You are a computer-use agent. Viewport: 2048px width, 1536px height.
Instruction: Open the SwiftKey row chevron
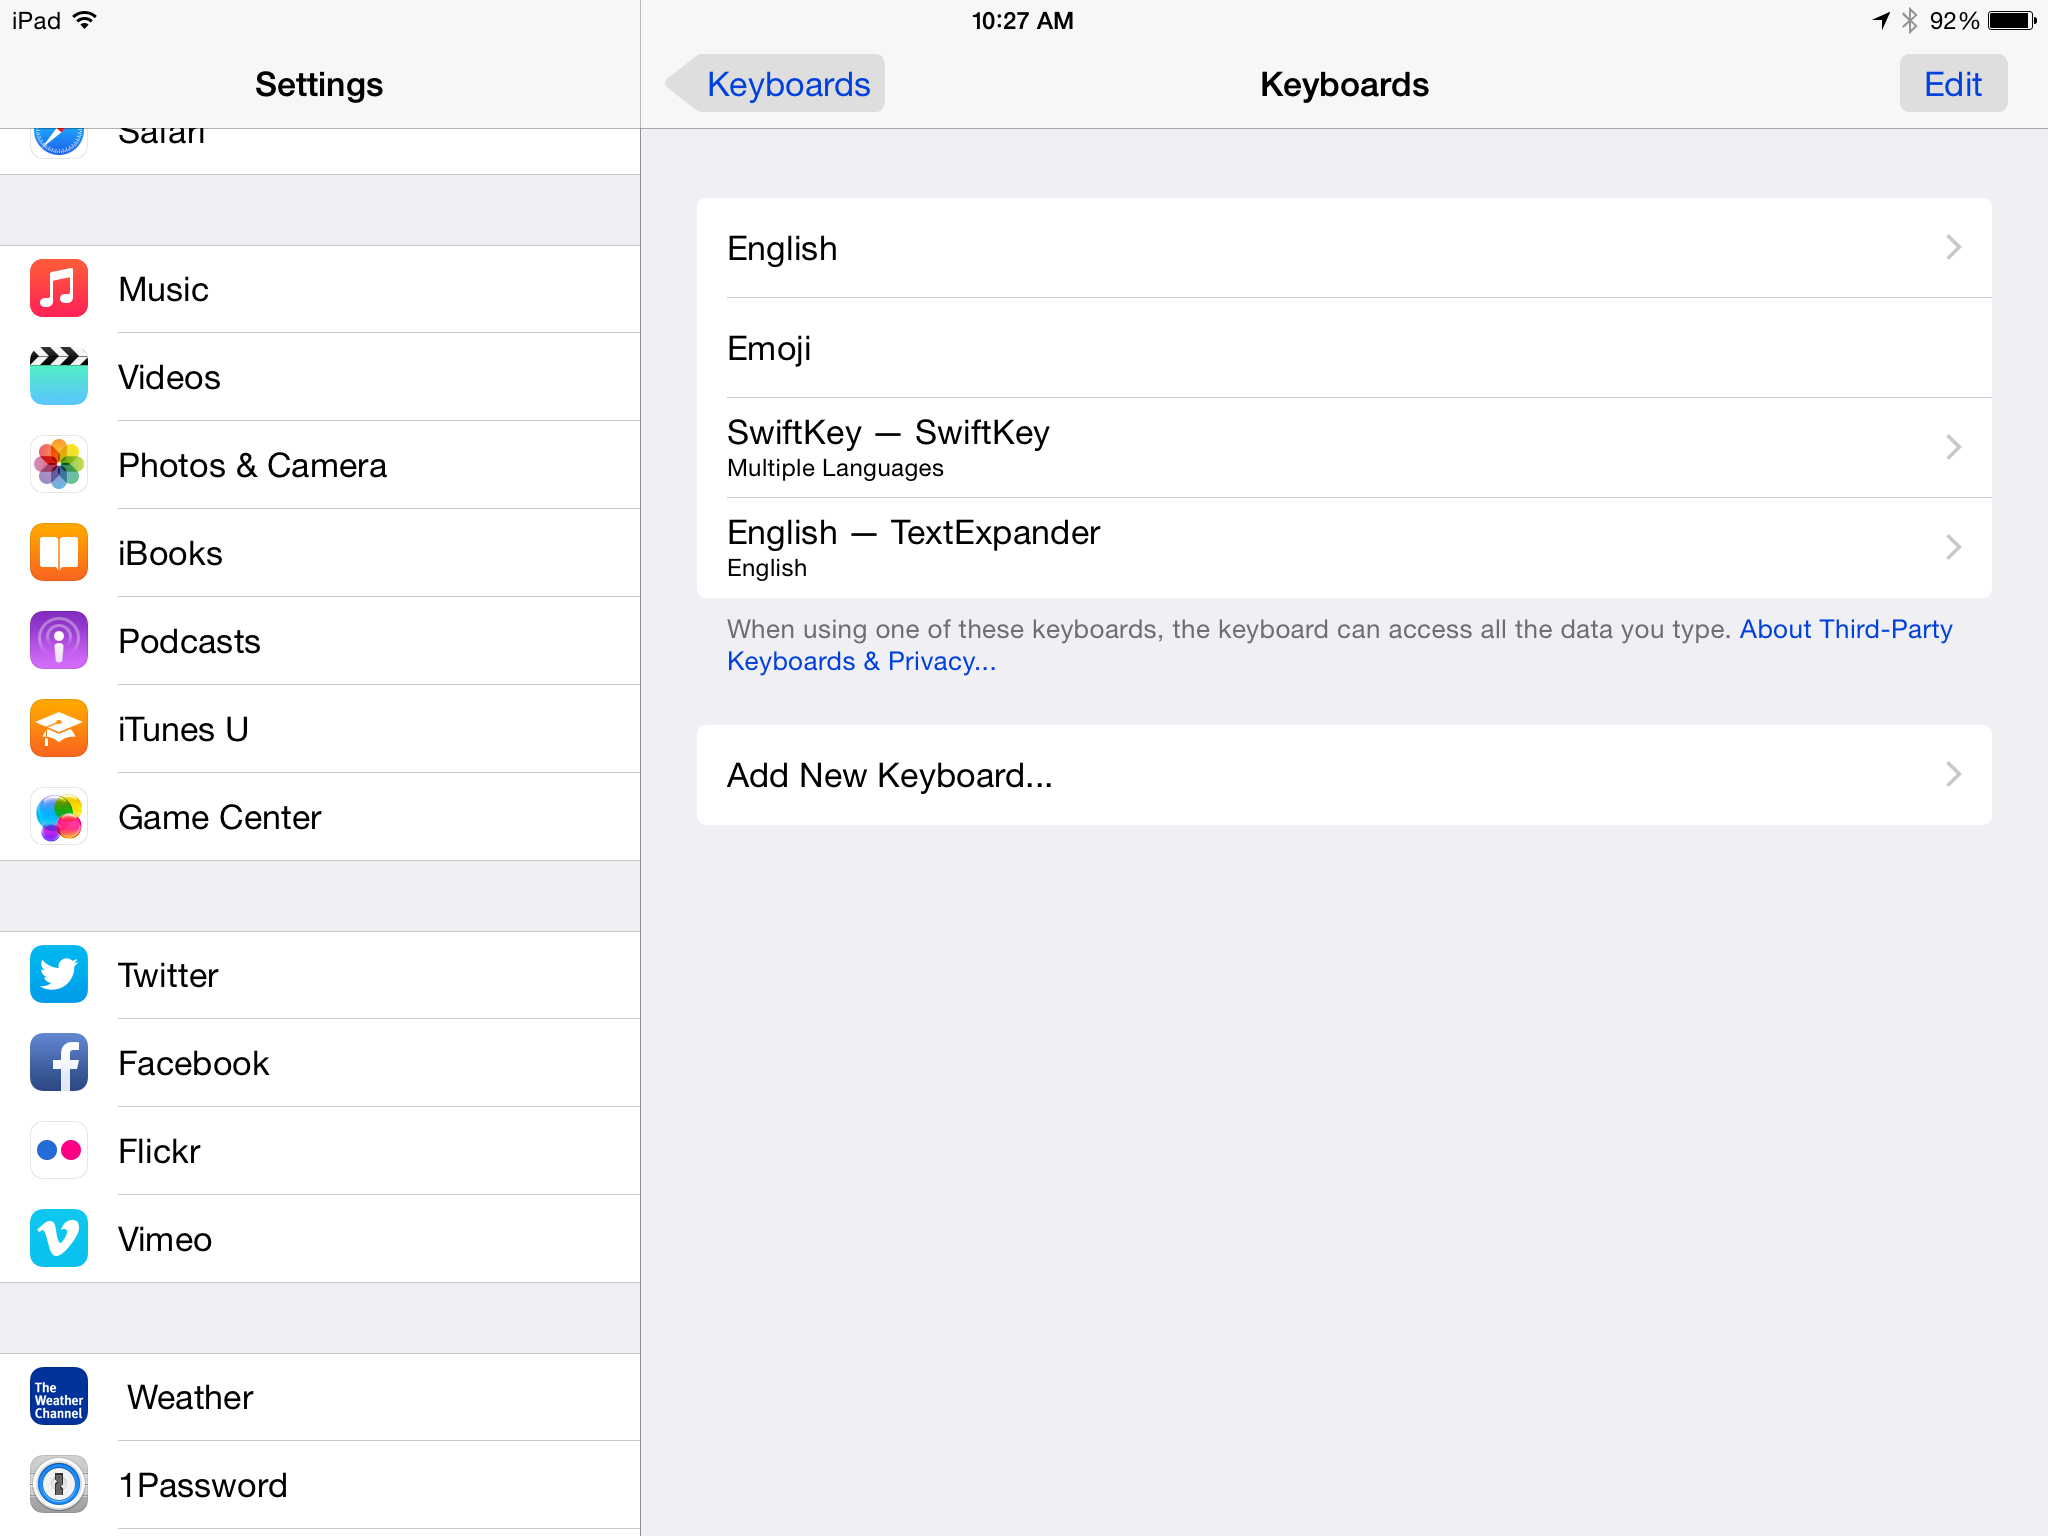pos(1953,447)
